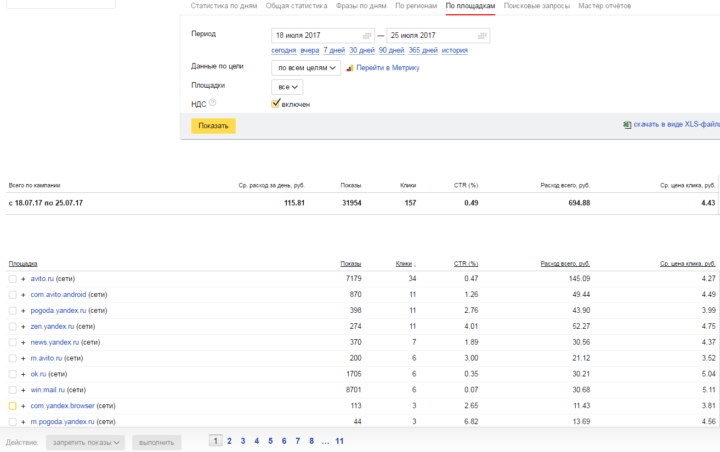The image size is (720, 452).
Task: Expand the avito.ru row plus sign
Action: tap(23, 279)
